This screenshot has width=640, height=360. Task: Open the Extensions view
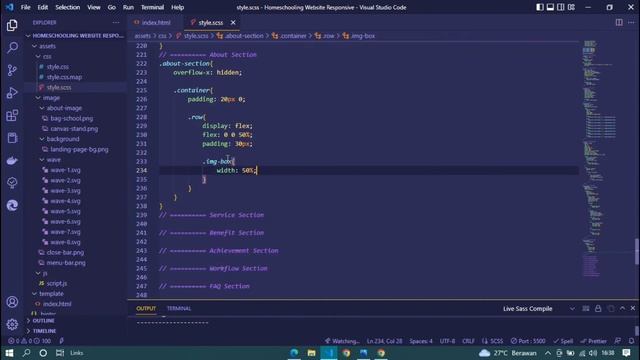12,116
